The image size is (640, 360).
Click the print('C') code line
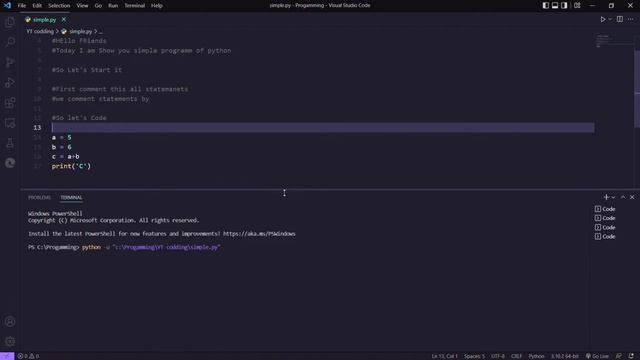point(71,166)
